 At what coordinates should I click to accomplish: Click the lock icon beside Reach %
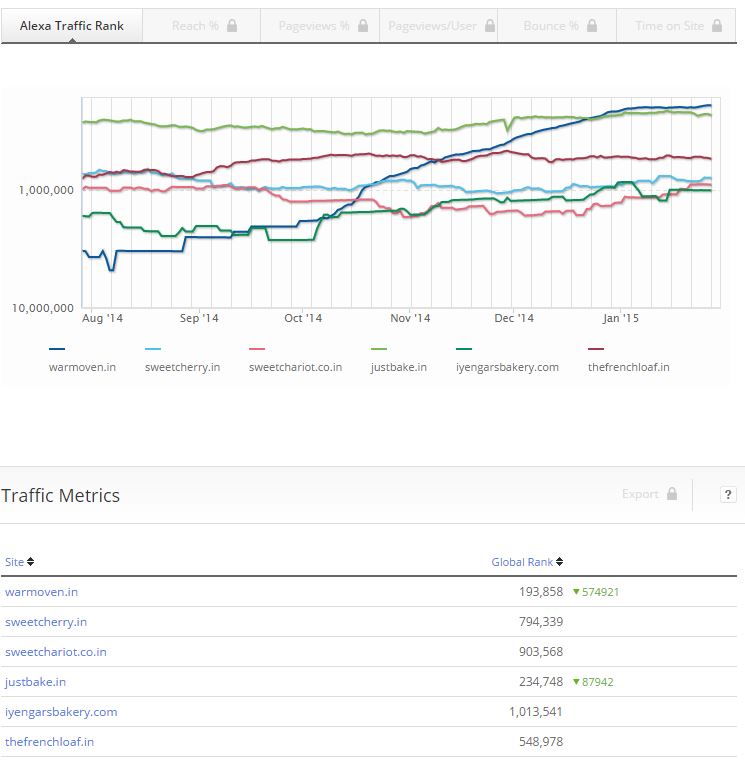232,25
